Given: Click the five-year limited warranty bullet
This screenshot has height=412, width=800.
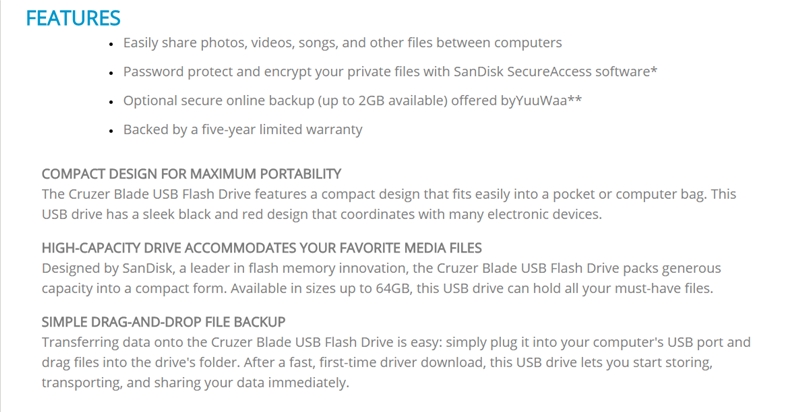Looking at the screenshot, I should click(243, 130).
